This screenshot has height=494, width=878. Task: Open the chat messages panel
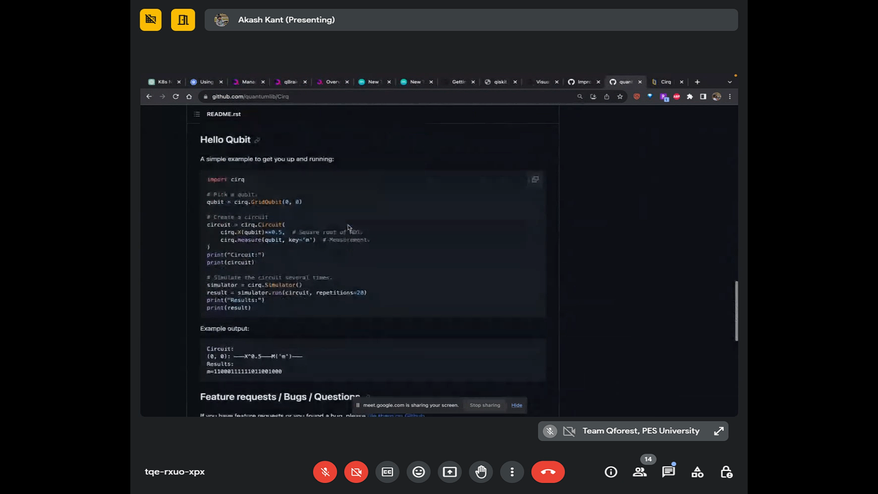[669, 472]
